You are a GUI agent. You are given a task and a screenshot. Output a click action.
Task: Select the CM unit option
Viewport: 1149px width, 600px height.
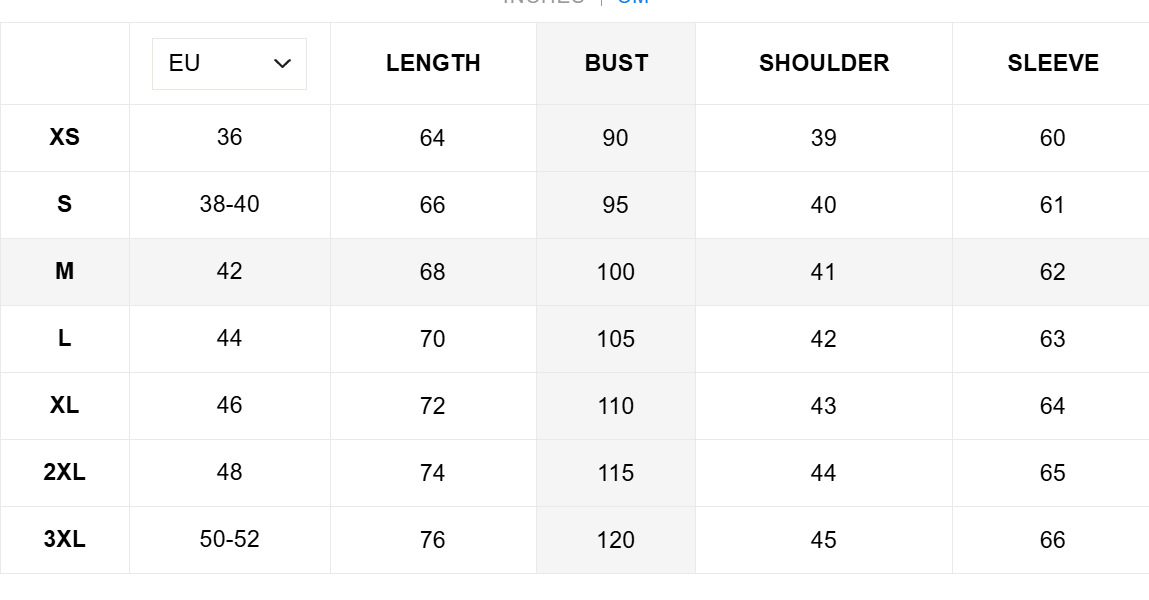click(x=633, y=2)
